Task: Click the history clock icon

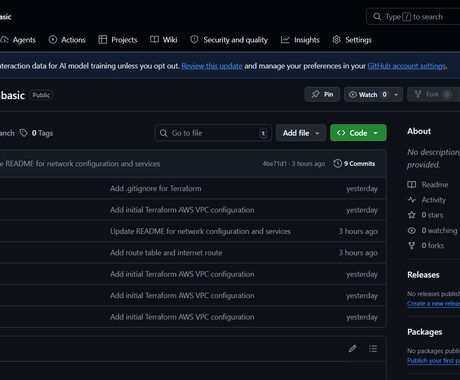Action: click(337, 164)
